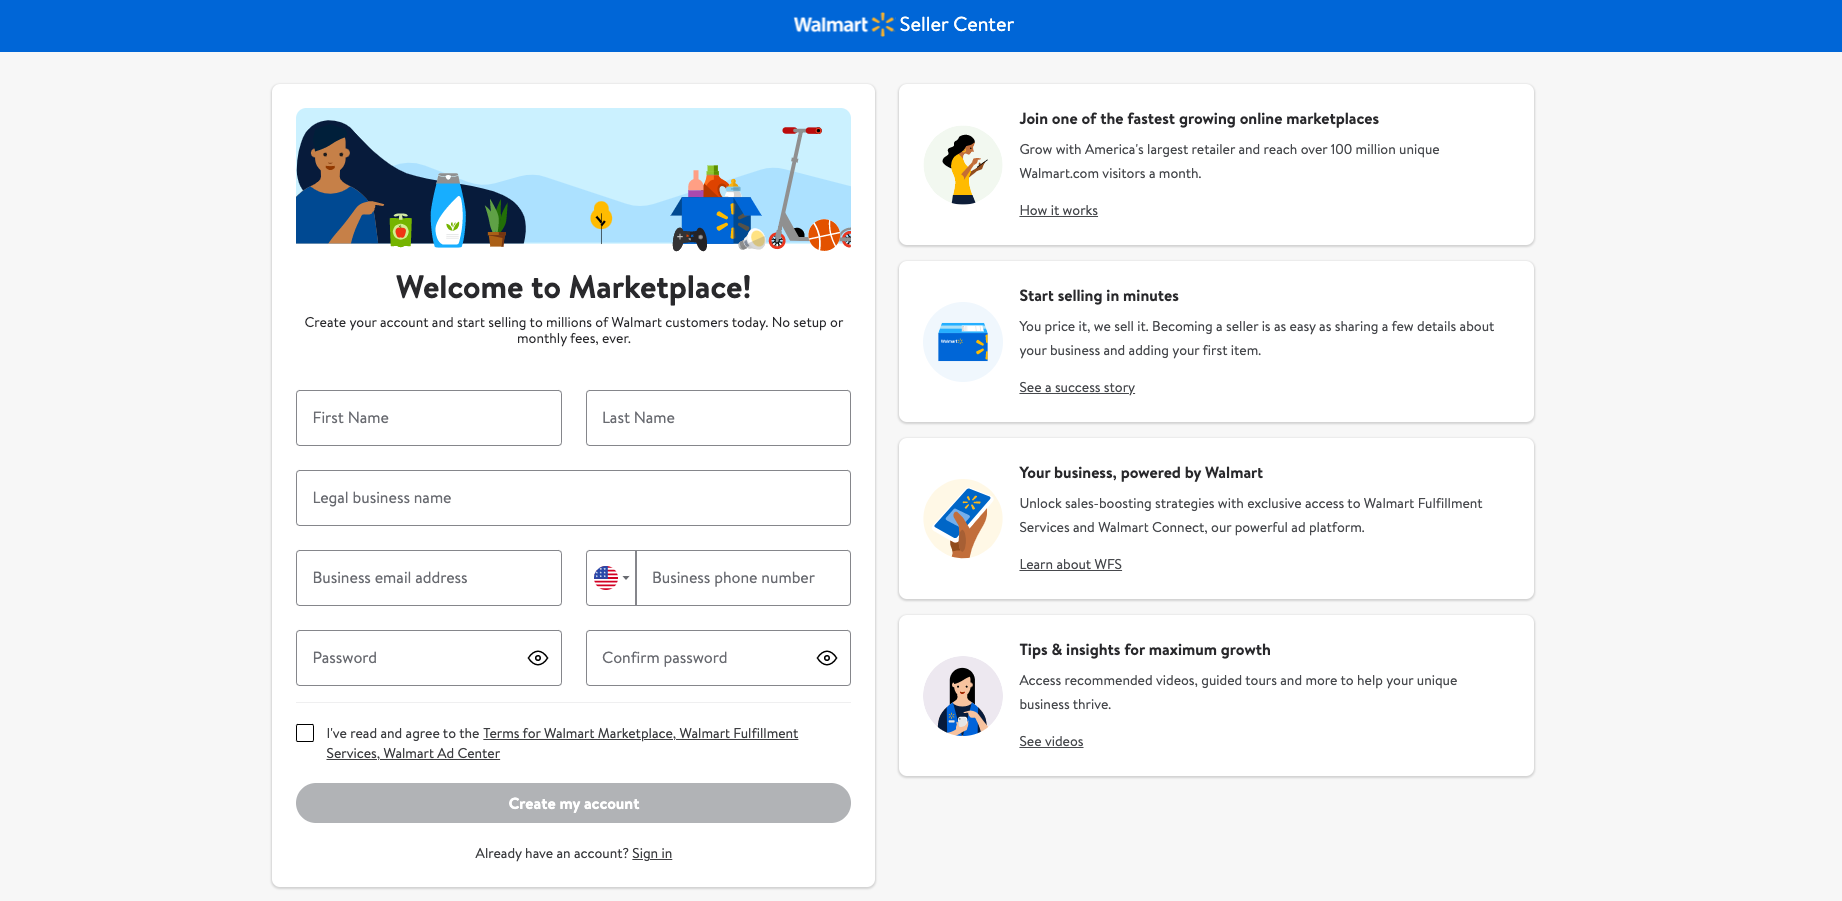Focus the Last Name field
The image size is (1842, 901).
[718, 418]
